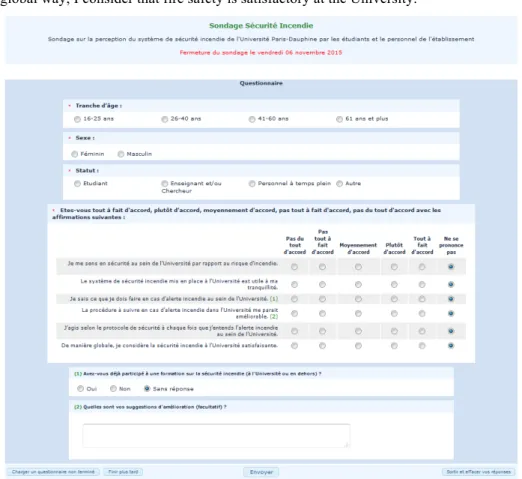Click the Fermeture du sondage date notice
Viewport: 522px width, 479px height.
point(261,52)
